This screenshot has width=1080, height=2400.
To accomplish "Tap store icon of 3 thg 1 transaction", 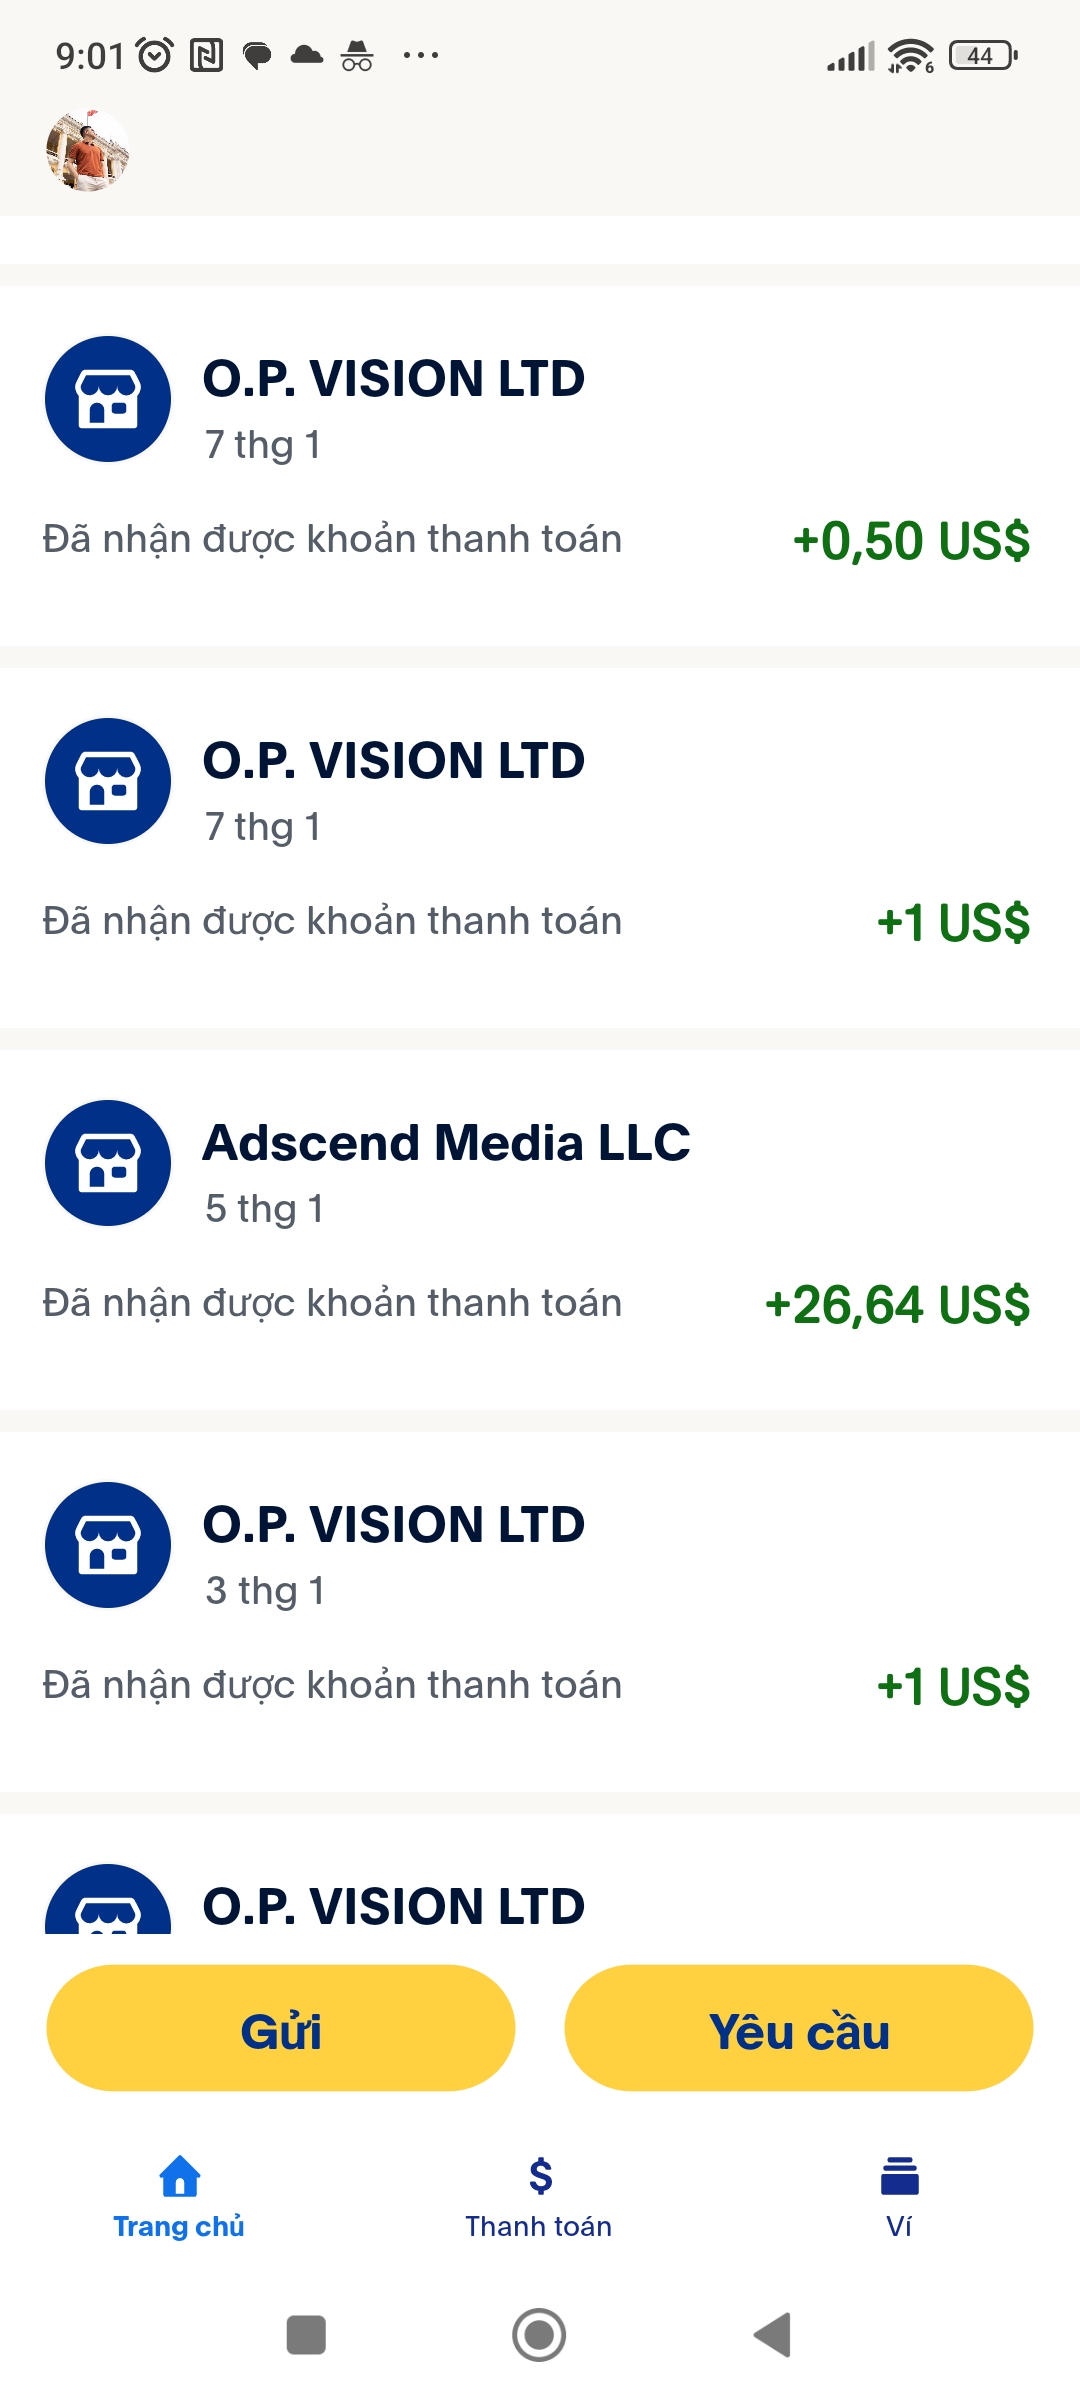I will [108, 1545].
